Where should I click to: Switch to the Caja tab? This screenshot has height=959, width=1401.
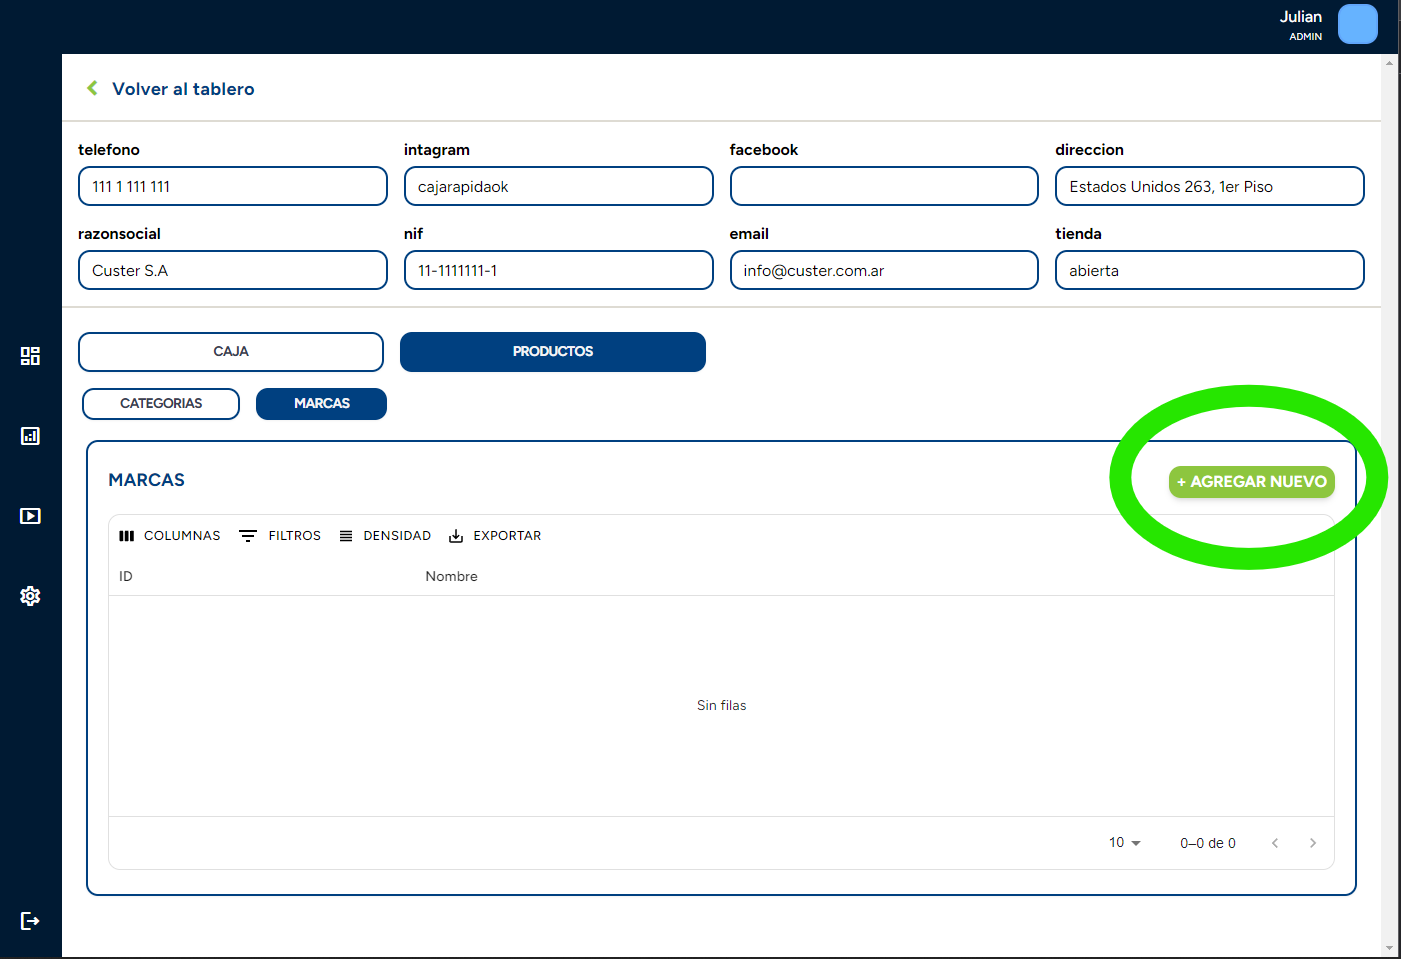pos(230,351)
